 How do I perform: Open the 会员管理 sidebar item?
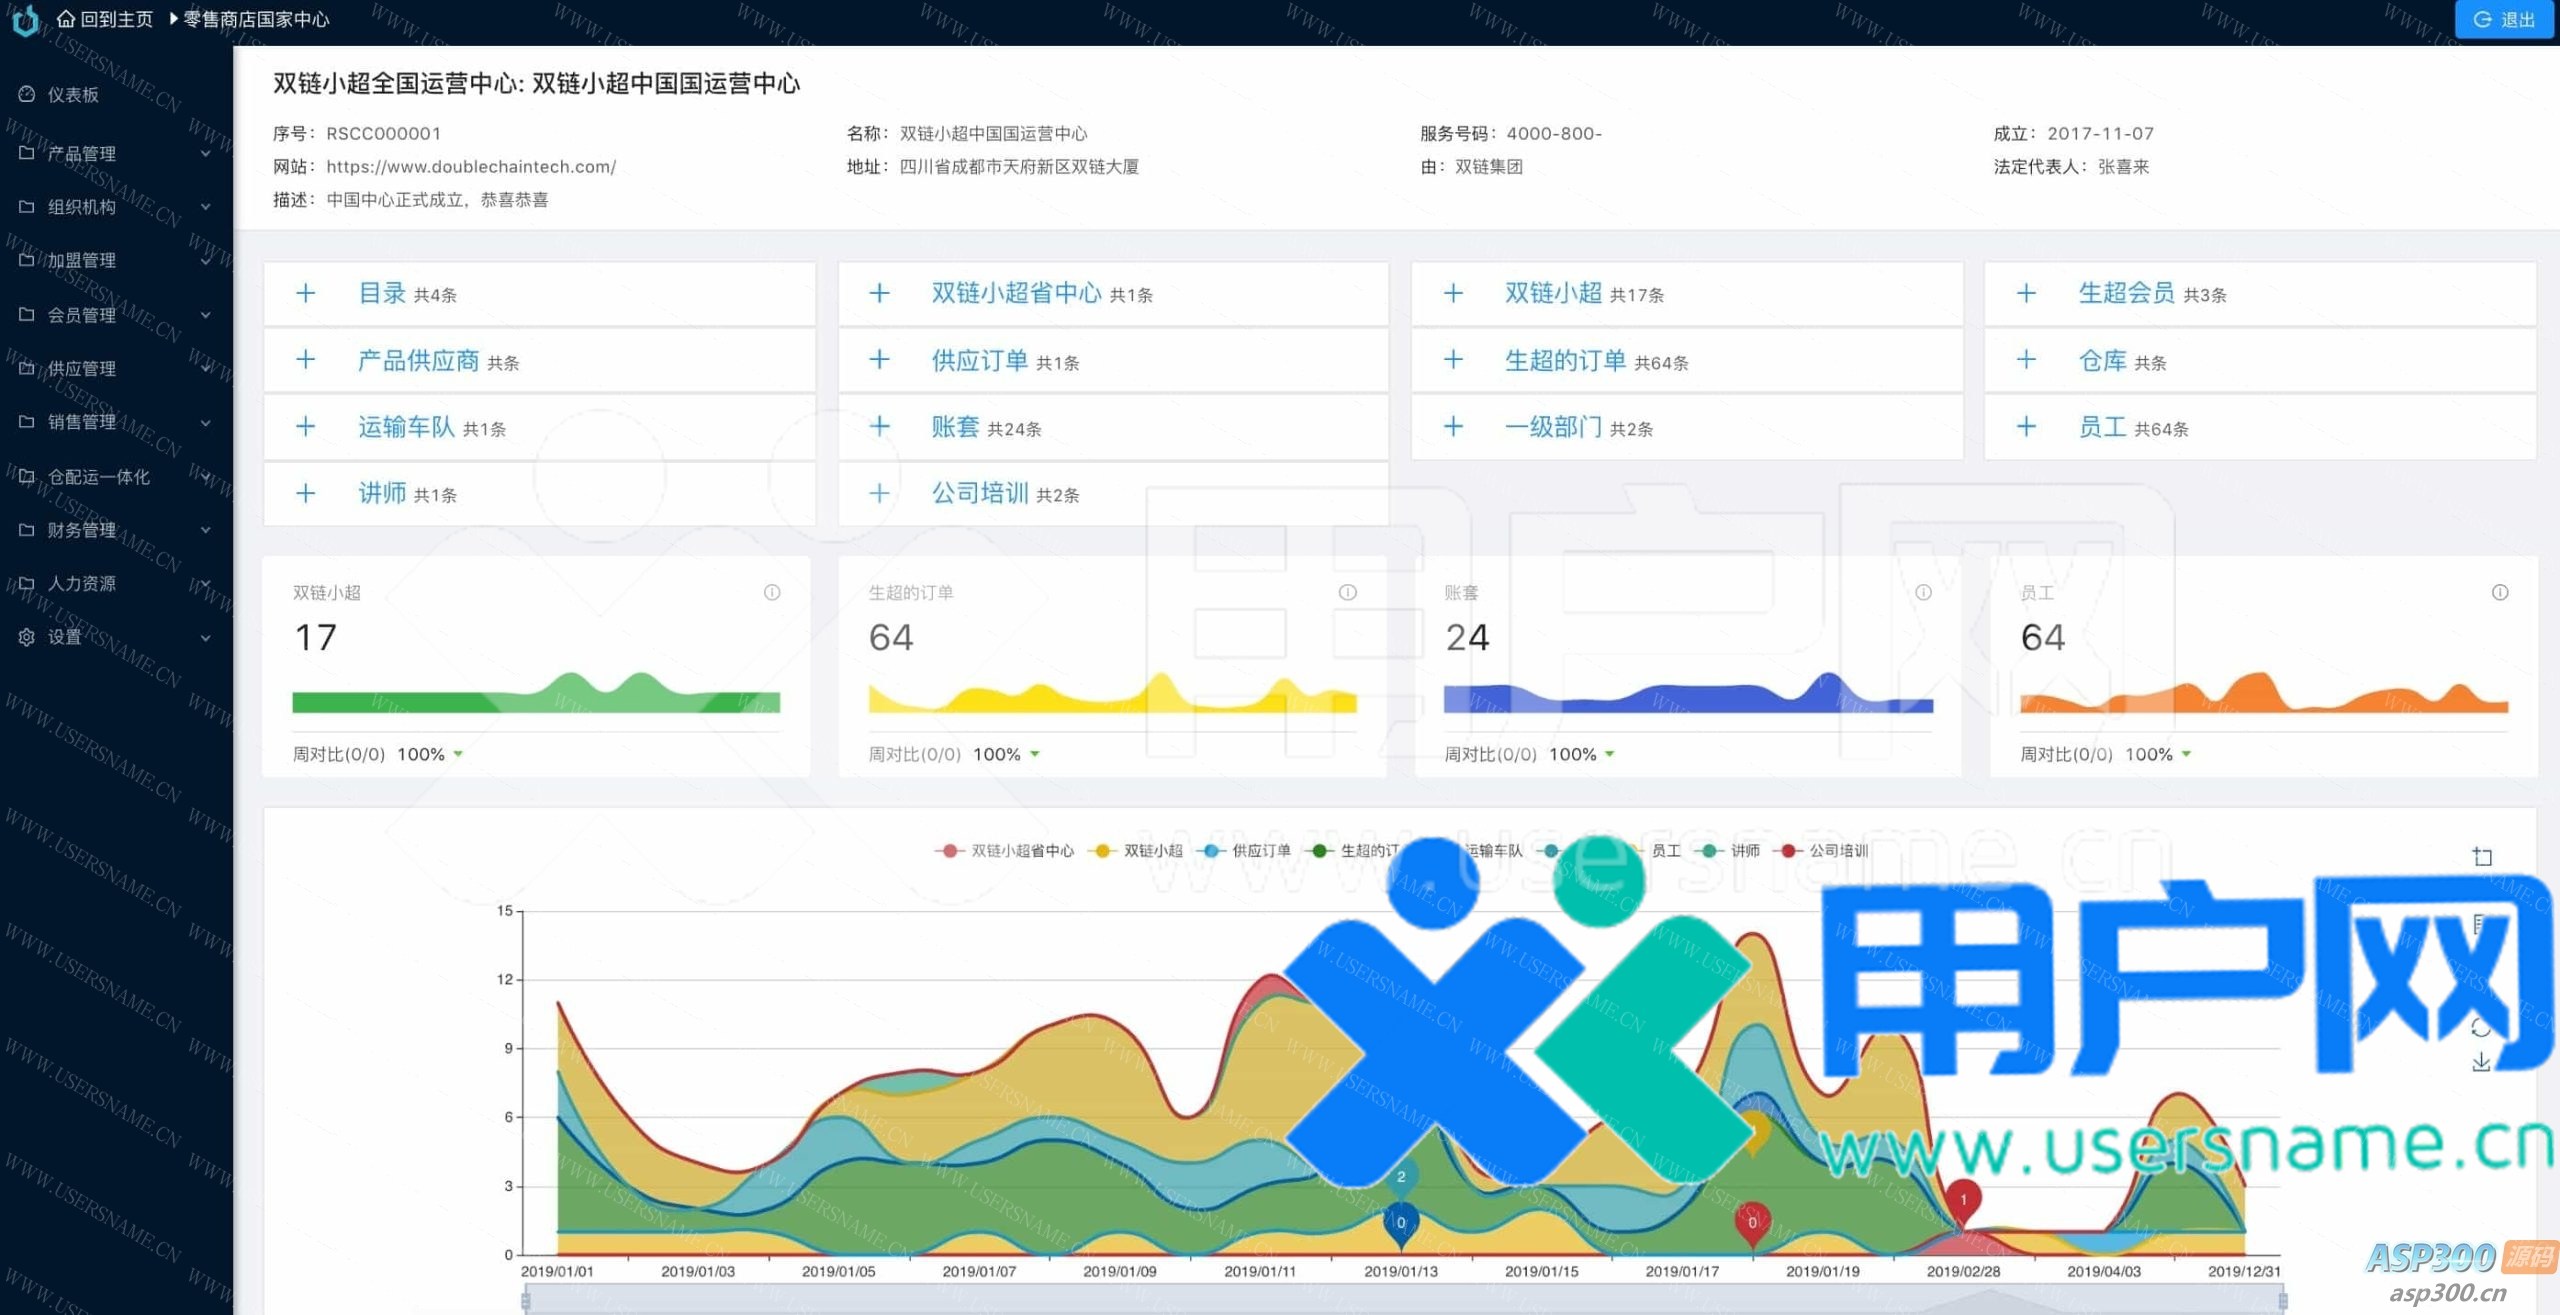[82, 315]
